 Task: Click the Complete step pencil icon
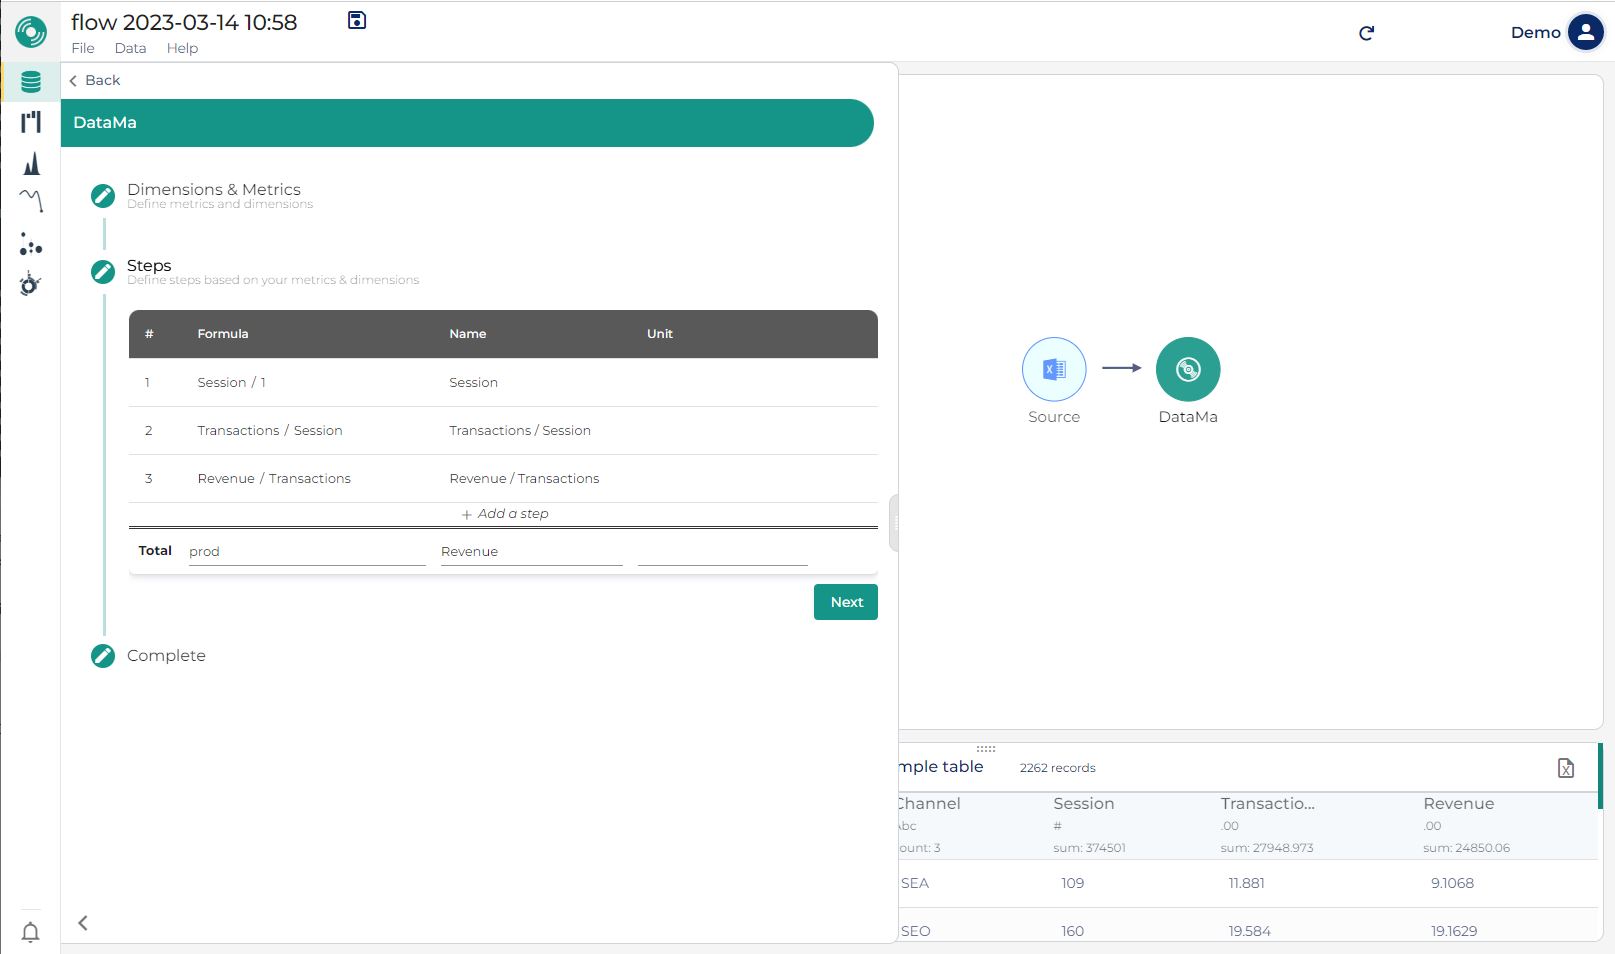[x=103, y=655]
